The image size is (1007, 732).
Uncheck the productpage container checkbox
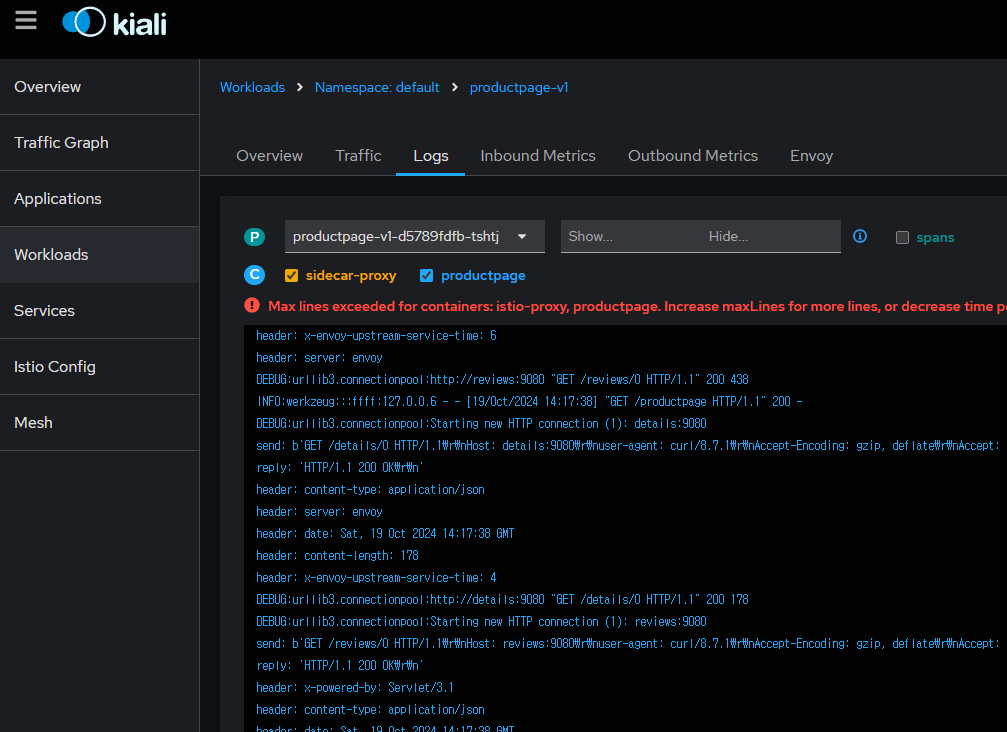(x=427, y=276)
